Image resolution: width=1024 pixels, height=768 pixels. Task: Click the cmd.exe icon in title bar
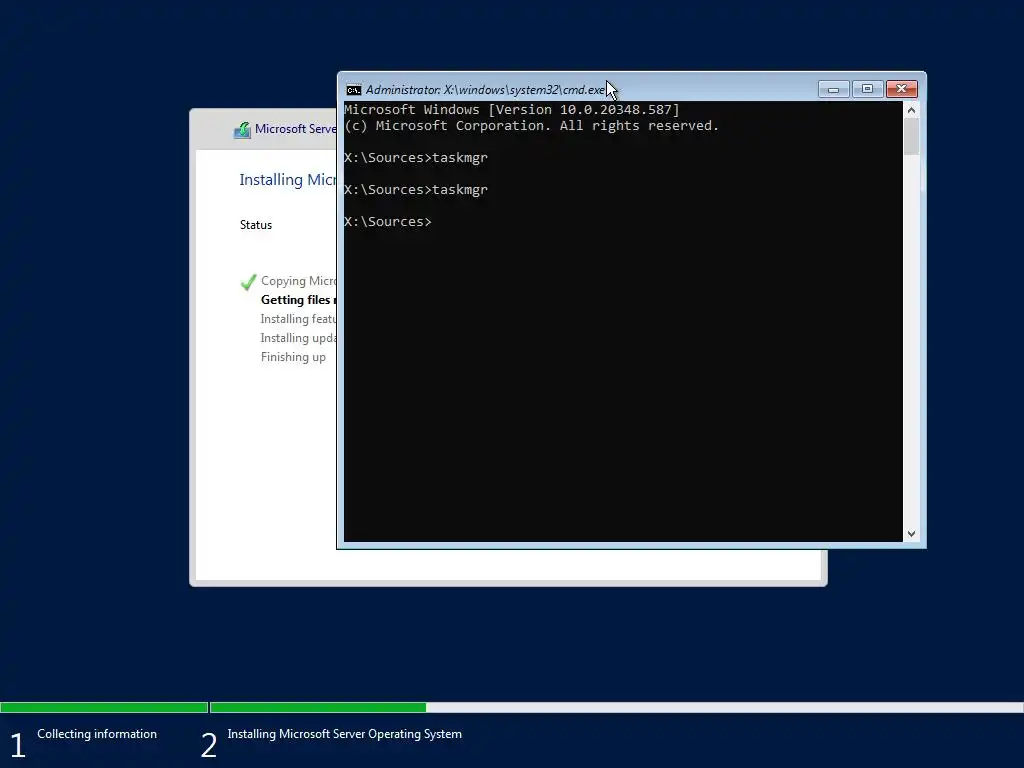tap(353, 90)
